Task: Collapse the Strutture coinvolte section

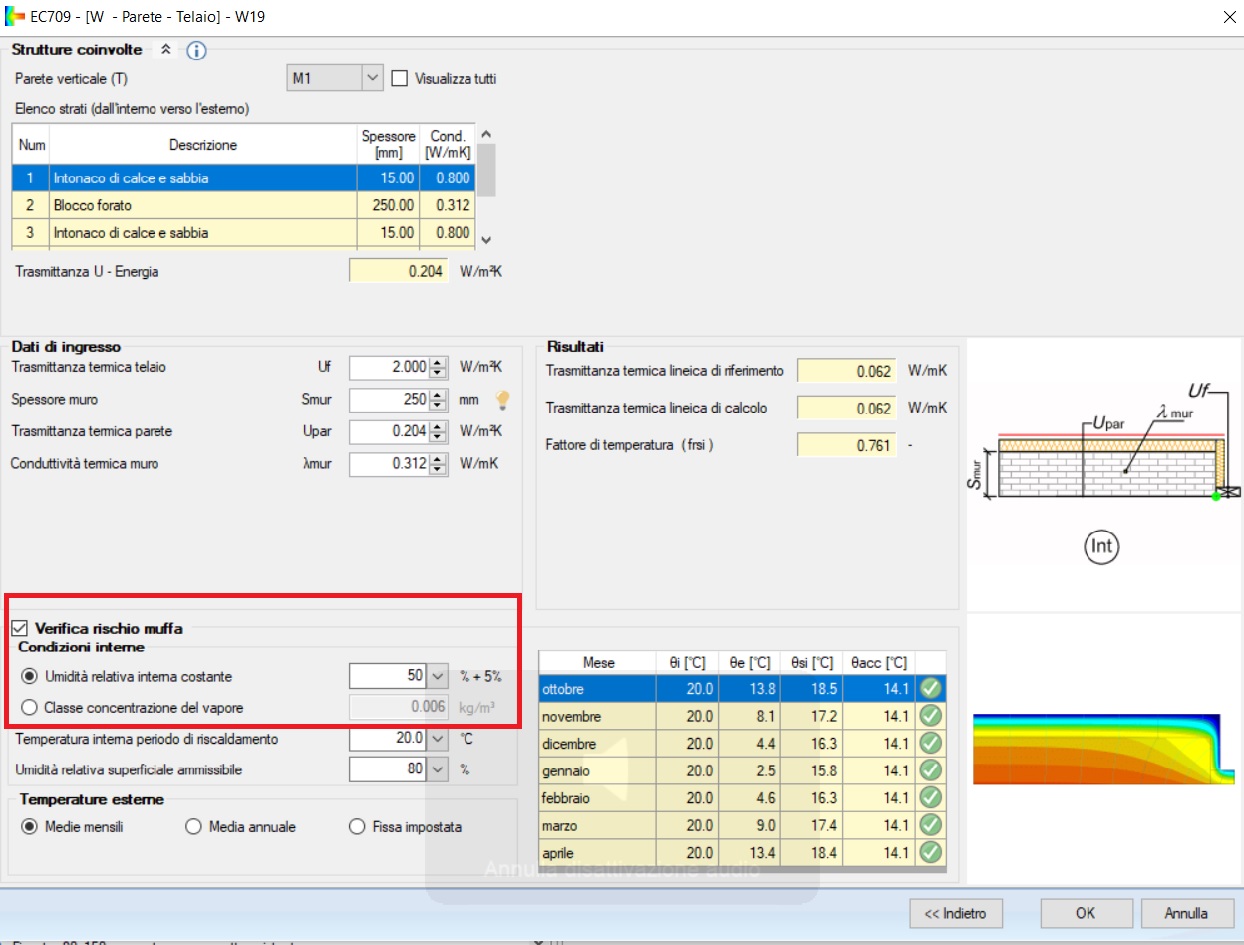Action: pos(166,50)
